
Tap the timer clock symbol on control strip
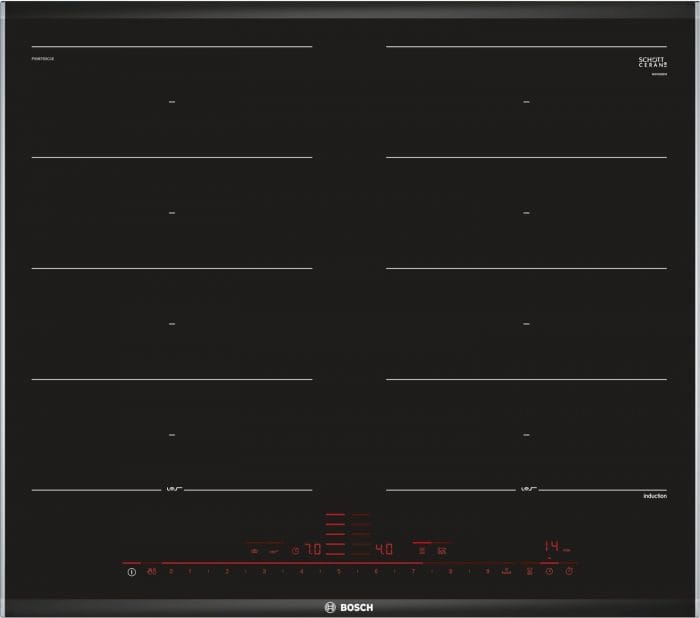pyautogui.click(x=550, y=571)
